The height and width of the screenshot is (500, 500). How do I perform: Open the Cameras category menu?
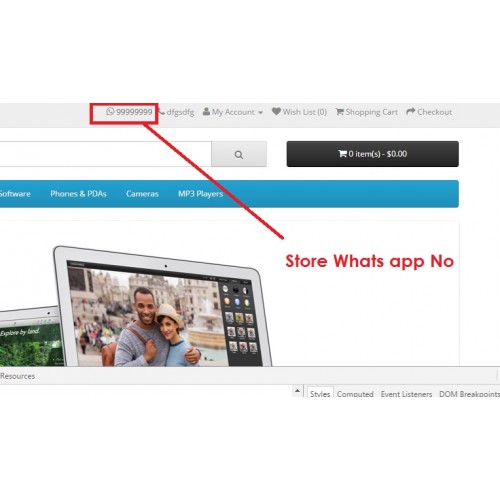pos(142,194)
